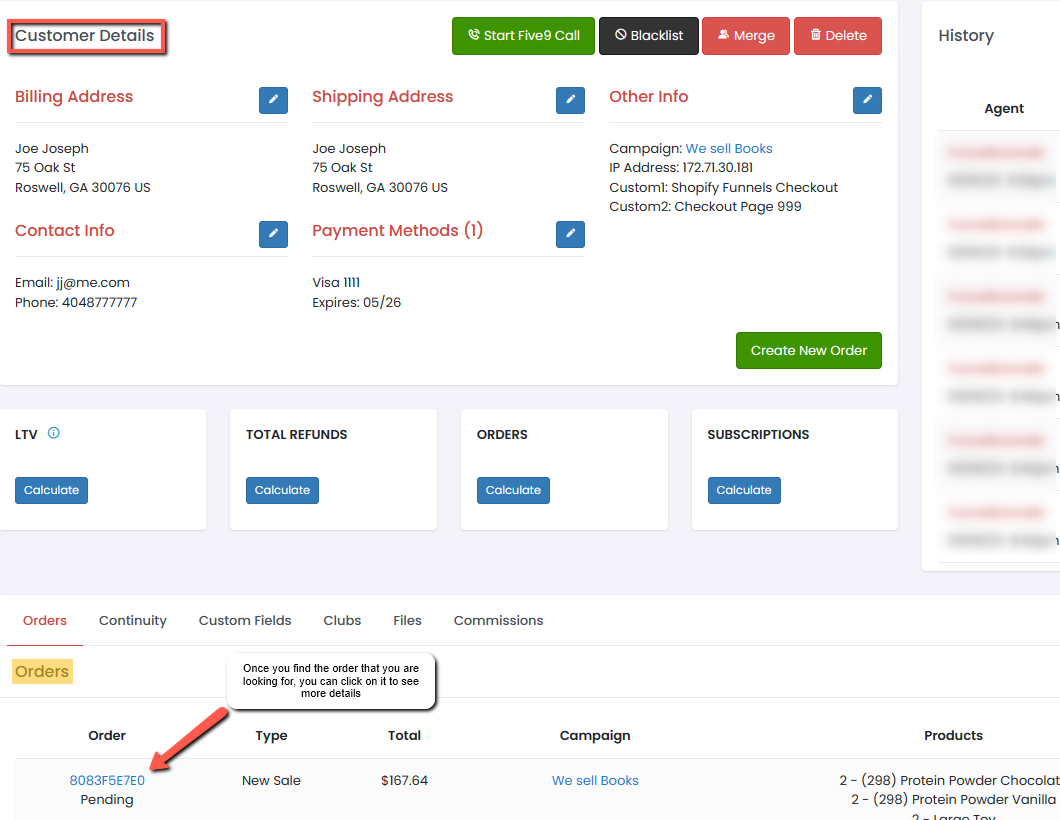Image resolution: width=1060 pixels, height=820 pixels.
Task: Click Create New Order button
Action: (808, 351)
